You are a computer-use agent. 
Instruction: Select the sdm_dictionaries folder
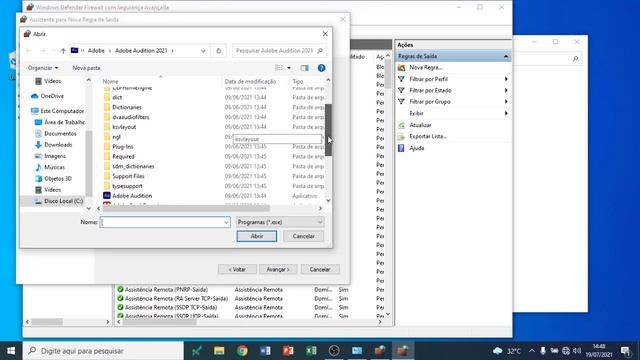133,166
